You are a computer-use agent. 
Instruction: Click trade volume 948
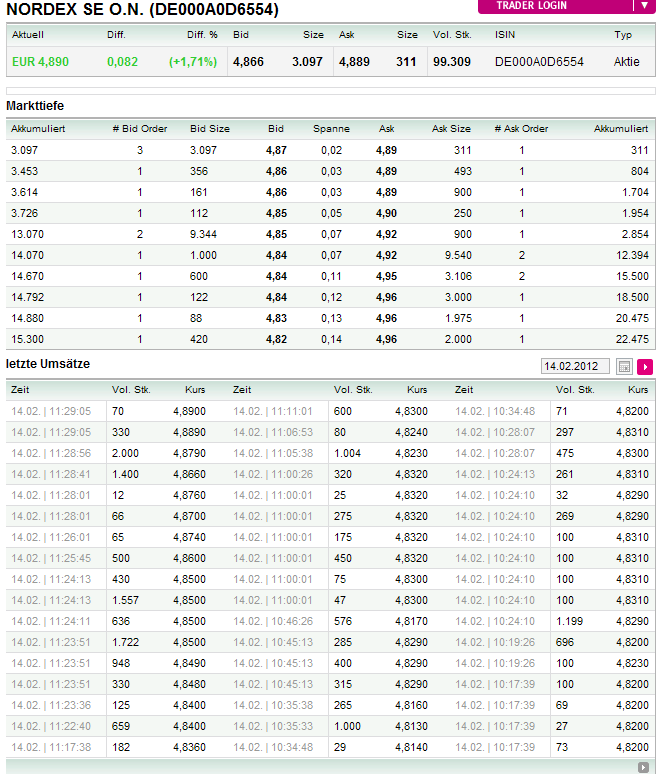[121, 663]
